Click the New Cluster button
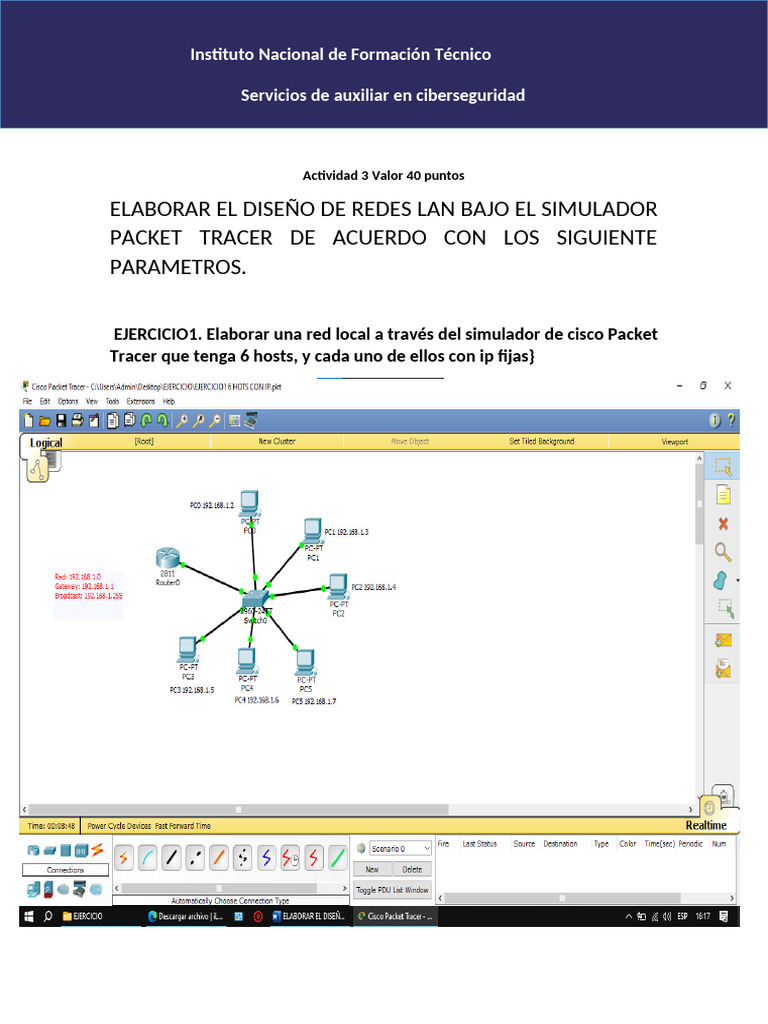Screen dimensions: 768x1024 pos(277,441)
